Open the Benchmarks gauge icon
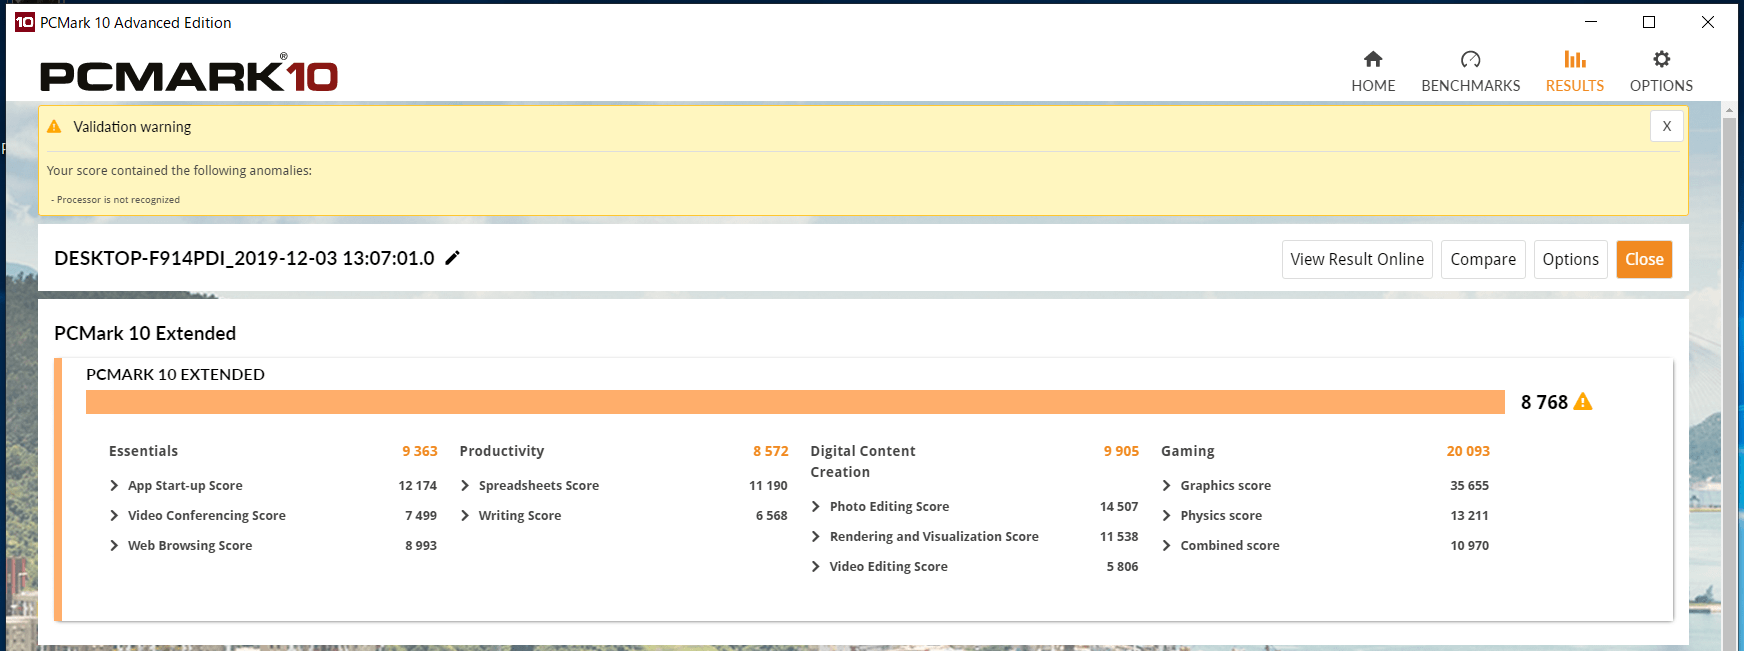Screen dimensions: 1744x651 point(1470,59)
